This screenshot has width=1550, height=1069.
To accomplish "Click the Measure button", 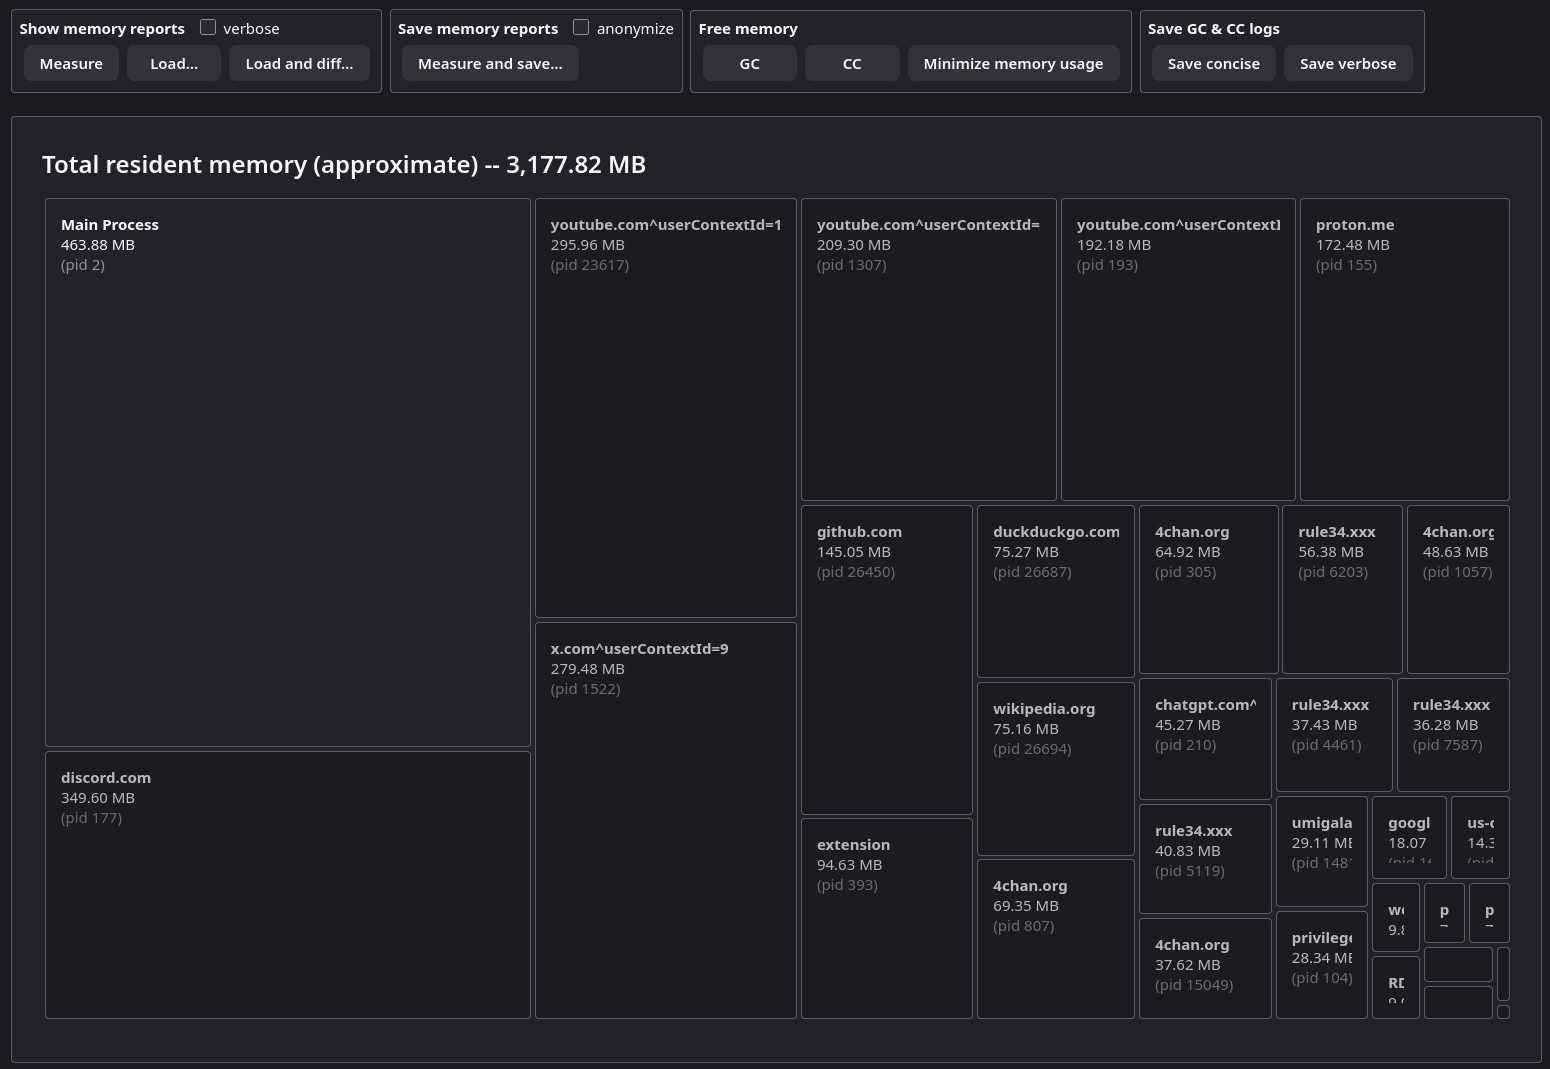I will point(71,63).
